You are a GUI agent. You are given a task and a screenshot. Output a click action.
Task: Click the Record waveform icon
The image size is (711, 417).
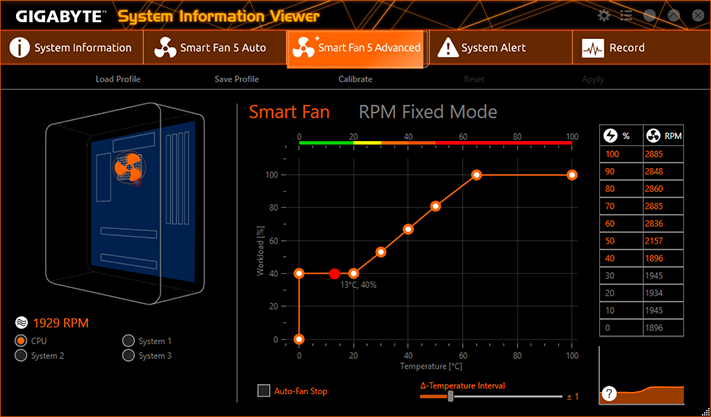click(x=593, y=48)
